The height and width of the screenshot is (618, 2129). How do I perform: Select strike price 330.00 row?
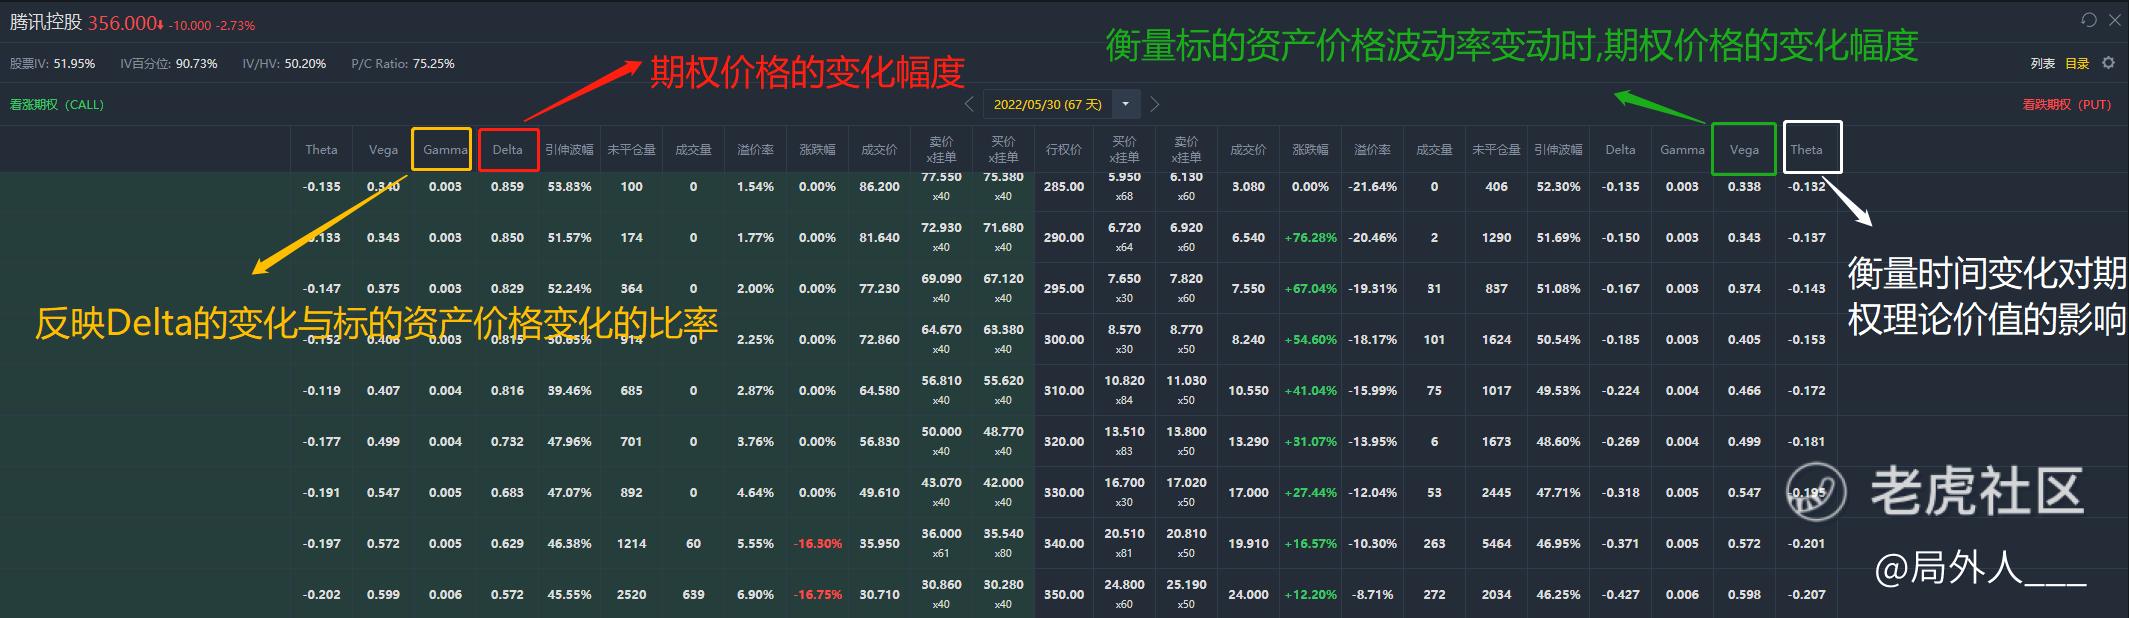click(1064, 493)
